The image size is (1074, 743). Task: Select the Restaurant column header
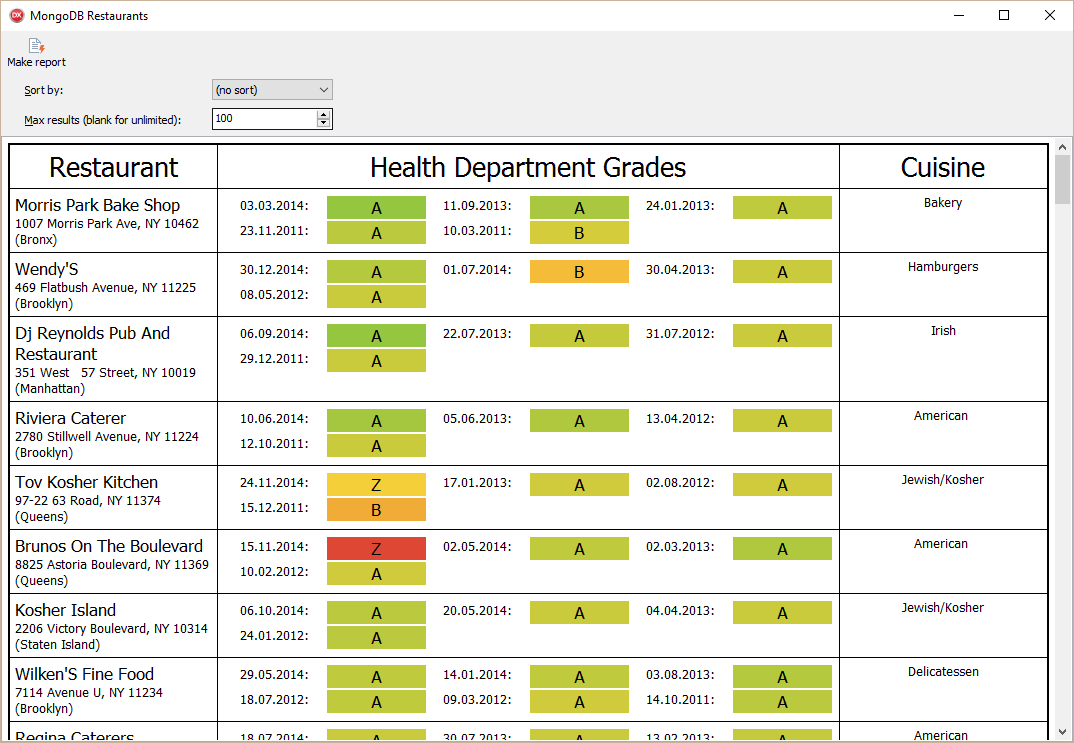114,167
